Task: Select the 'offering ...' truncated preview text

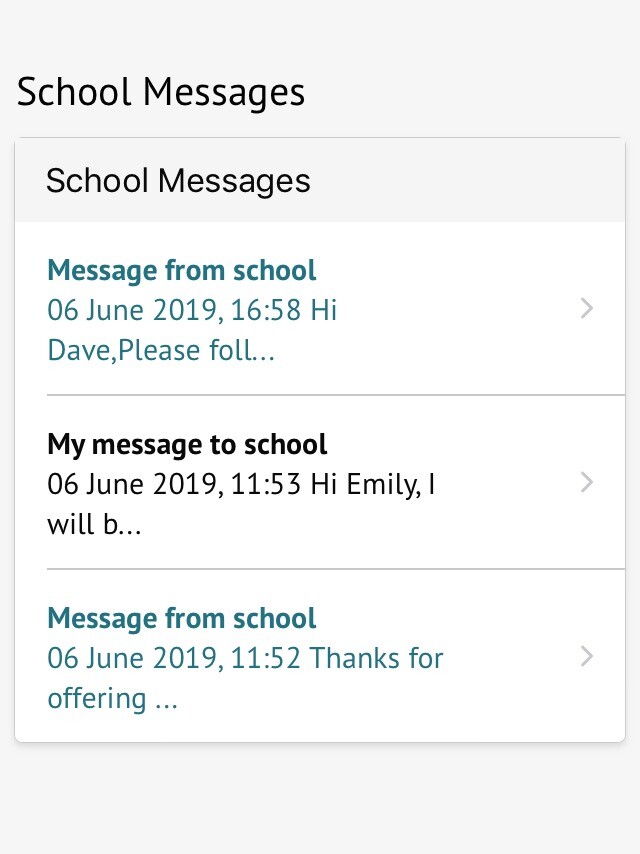Action: (x=112, y=698)
